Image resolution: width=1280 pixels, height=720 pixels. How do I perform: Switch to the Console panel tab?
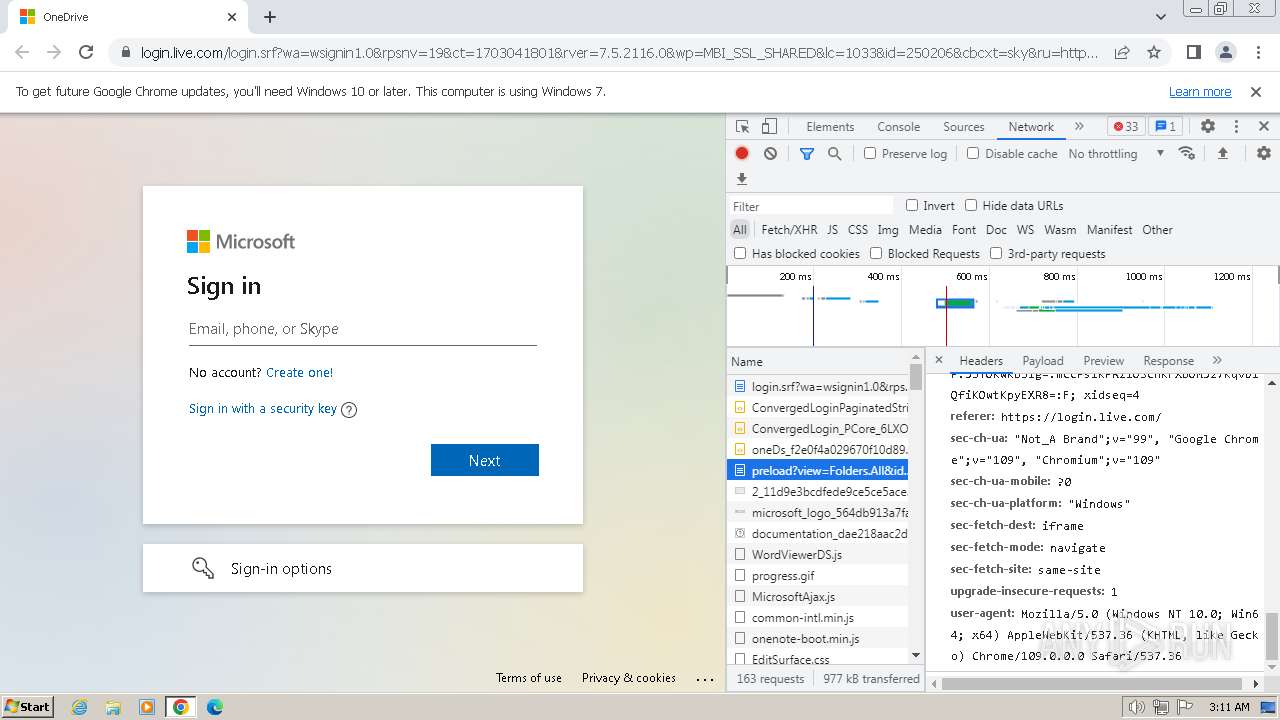click(x=898, y=127)
